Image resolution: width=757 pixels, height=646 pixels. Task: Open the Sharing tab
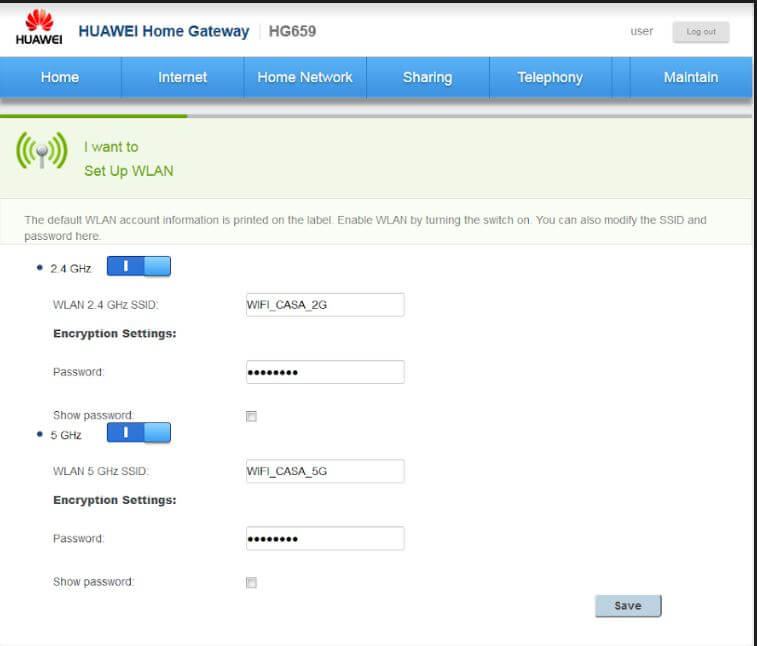click(x=427, y=77)
